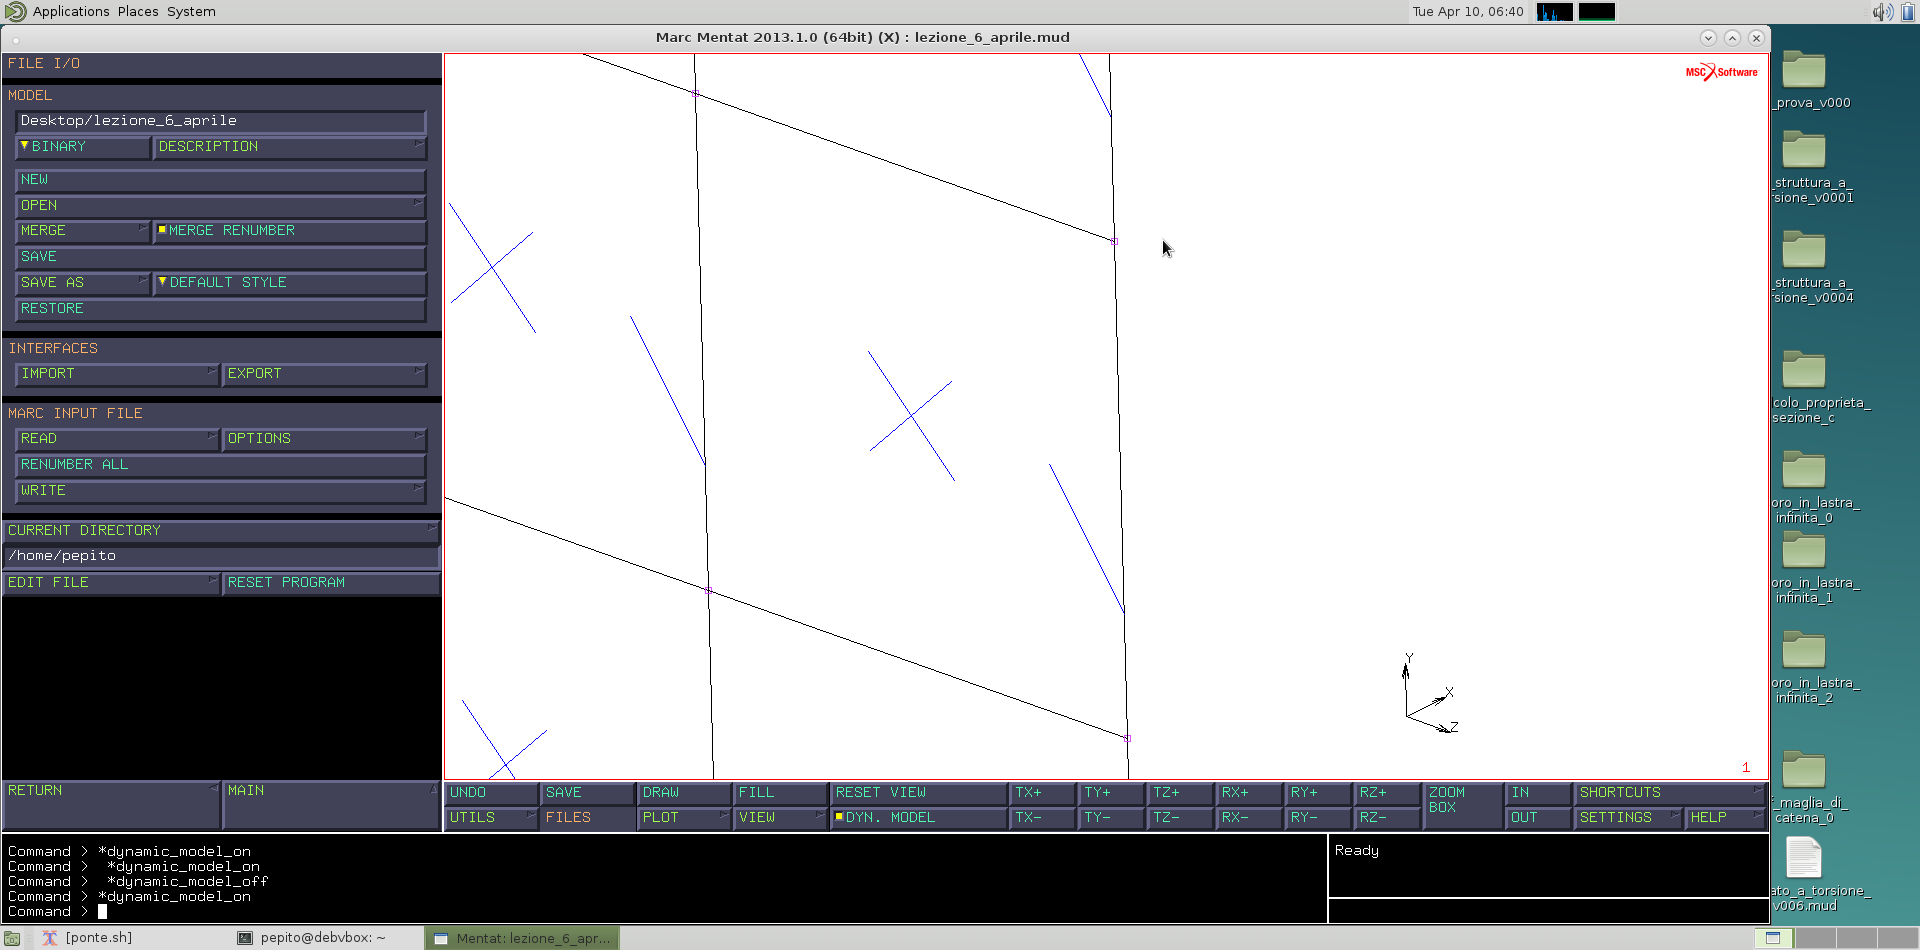
Task: Open the System menu
Action: tap(191, 12)
